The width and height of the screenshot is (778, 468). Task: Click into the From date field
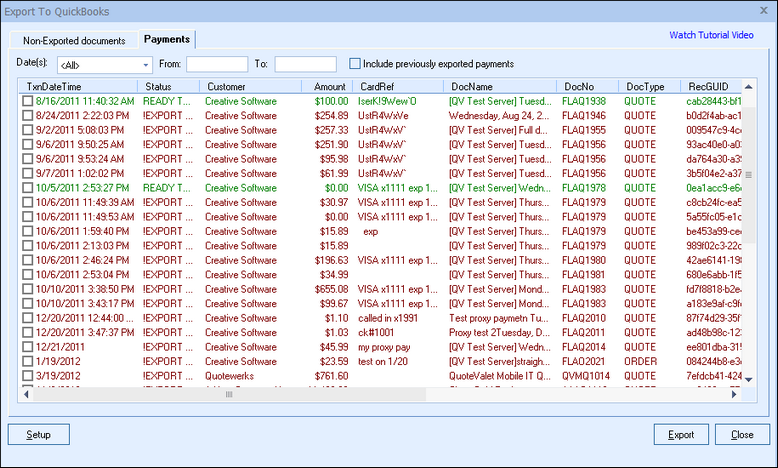pyautogui.click(x=216, y=65)
